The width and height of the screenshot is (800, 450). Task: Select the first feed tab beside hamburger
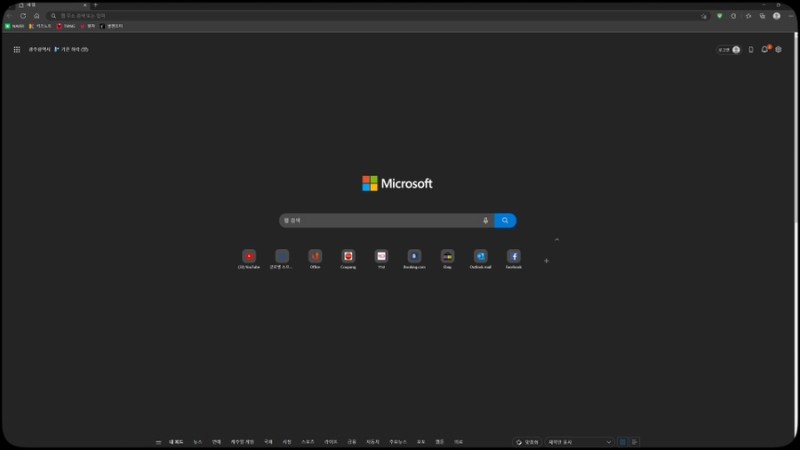coord(176,442)
